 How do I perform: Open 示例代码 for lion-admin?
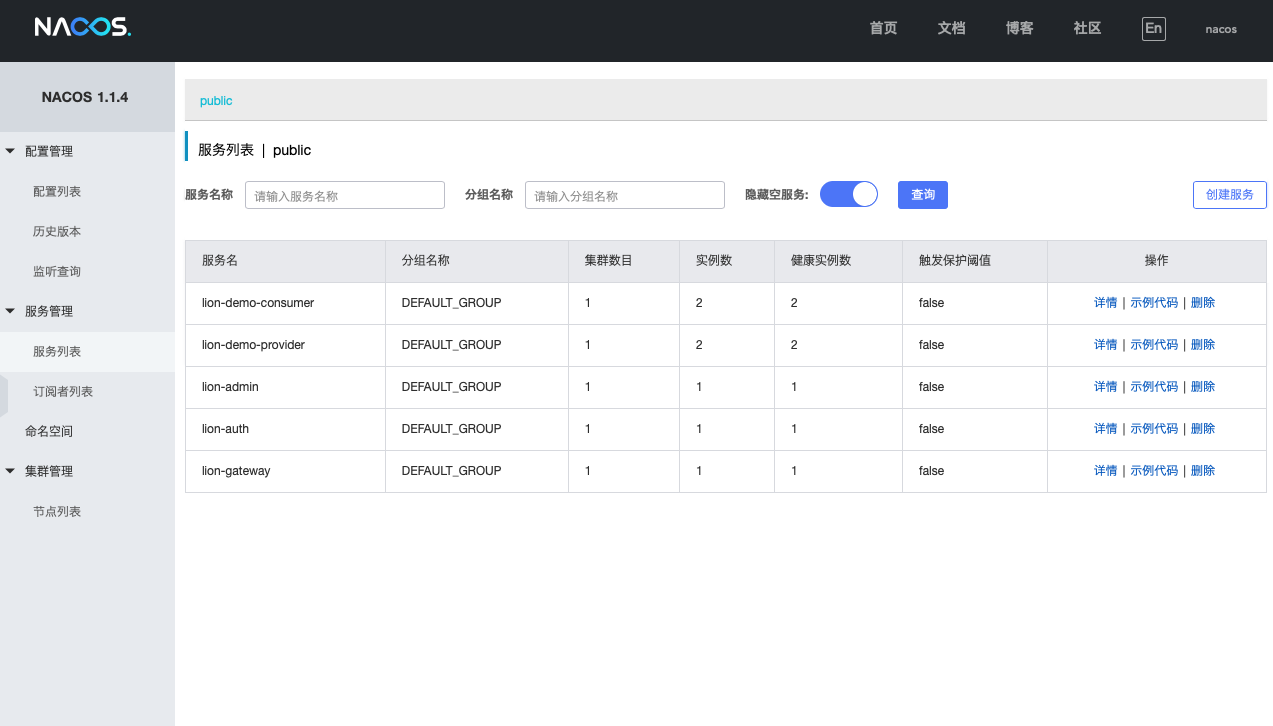pyautogui.click(x=1154, y=387)
